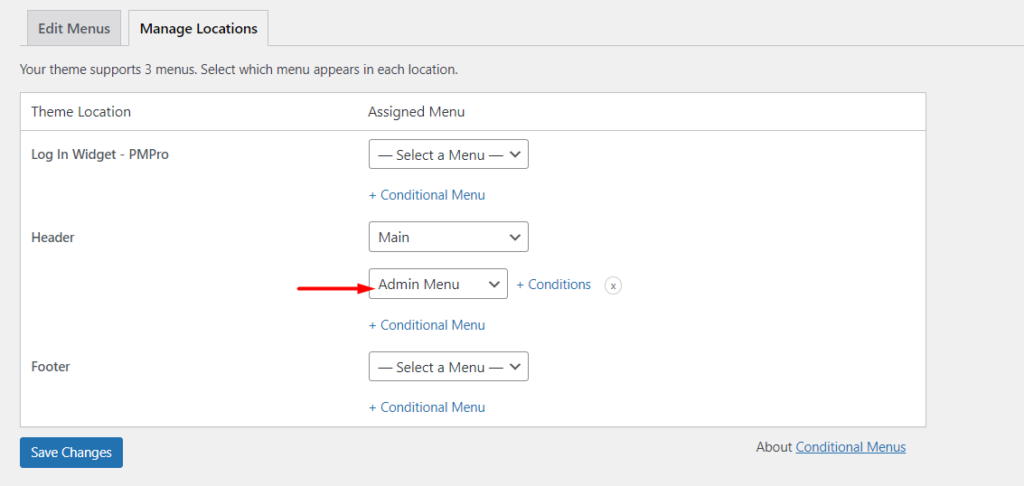Add Conditional Menu under Log In Widget
Image resolution: width=1024 pixels, height=486 pixels.
click(x=427, y=195)
